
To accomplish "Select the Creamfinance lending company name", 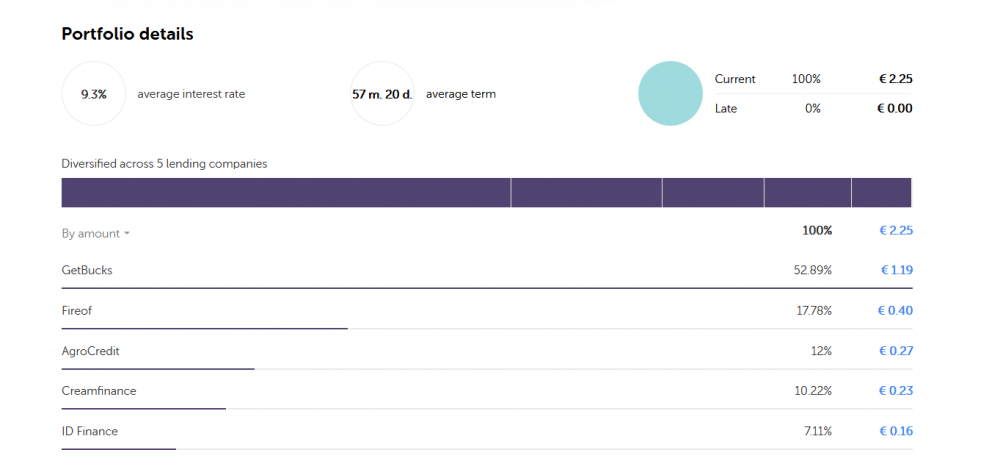I will pyautogui.click(x=99, y=391).
